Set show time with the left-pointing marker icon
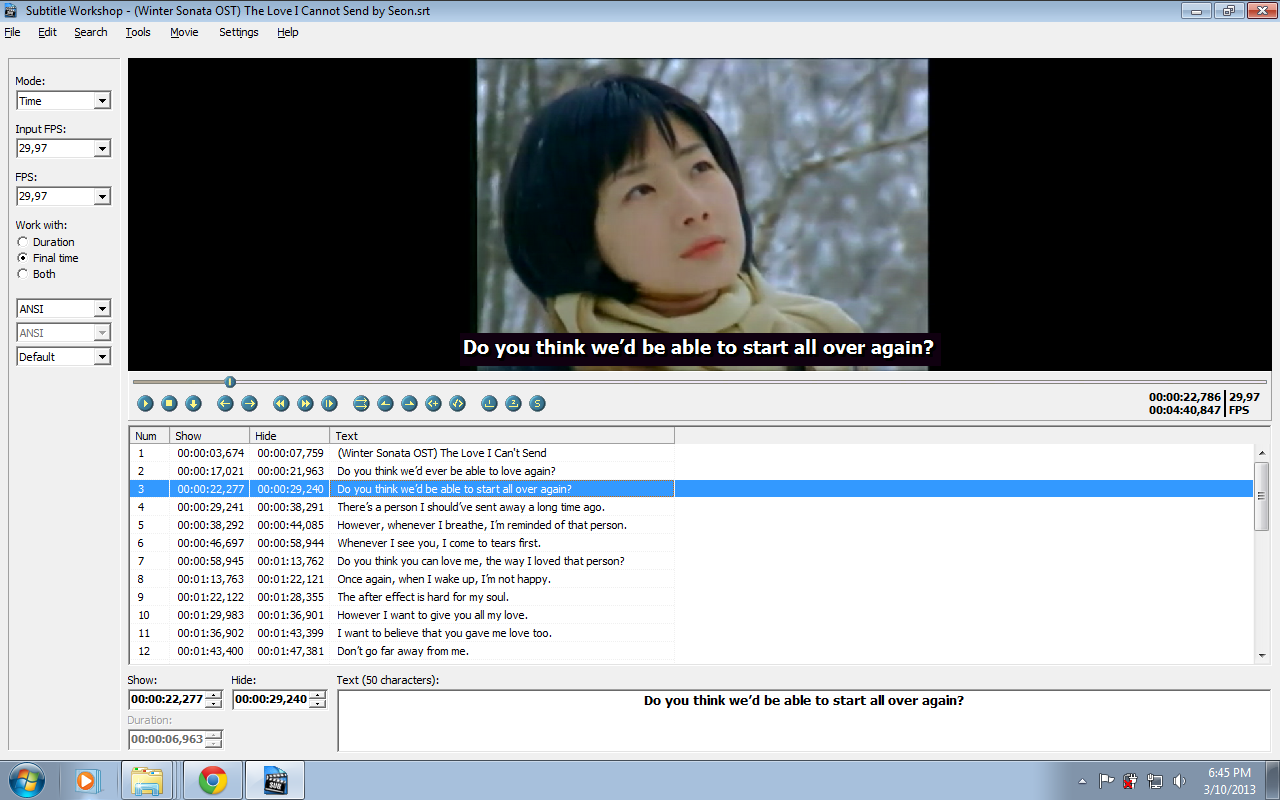Image resolution: width=1280 pixels, height=800 pixels. [385, 403]
